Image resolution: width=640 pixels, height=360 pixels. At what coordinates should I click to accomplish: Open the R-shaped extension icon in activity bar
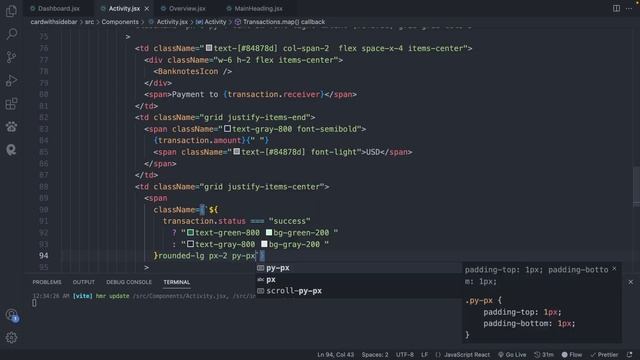11,150
